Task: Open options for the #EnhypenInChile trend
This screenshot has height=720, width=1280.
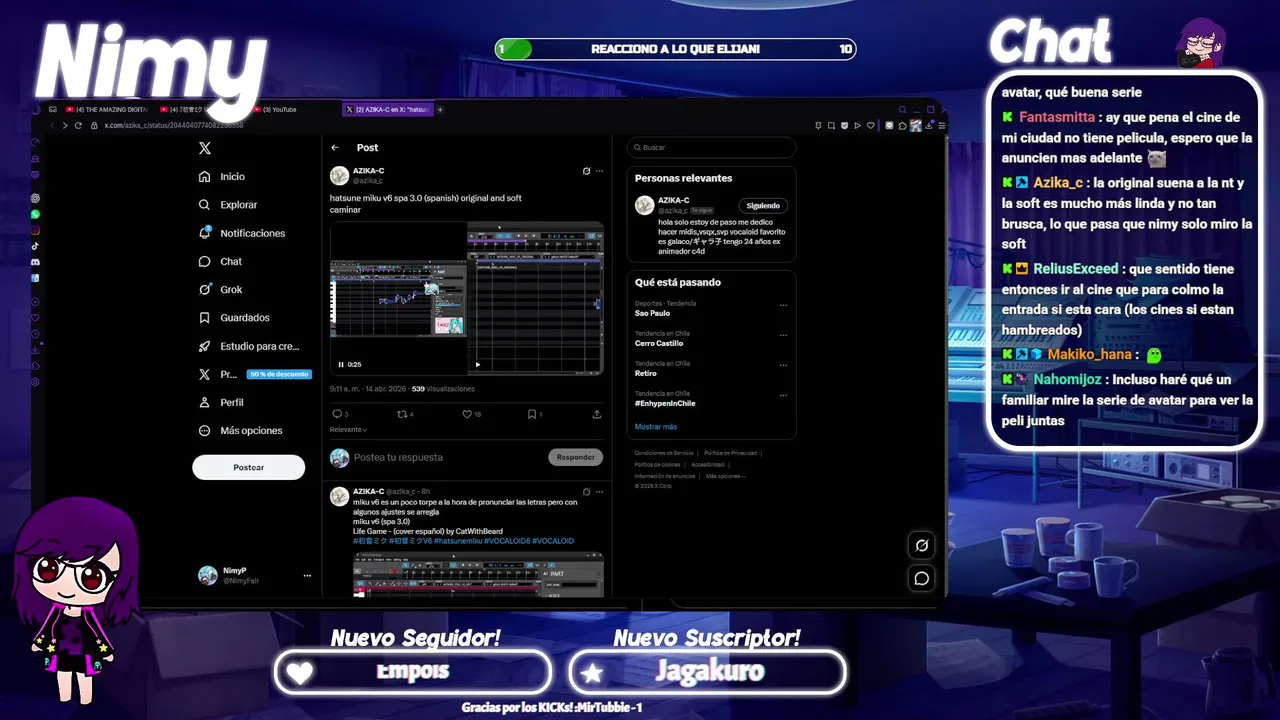Action: point(783,395)
